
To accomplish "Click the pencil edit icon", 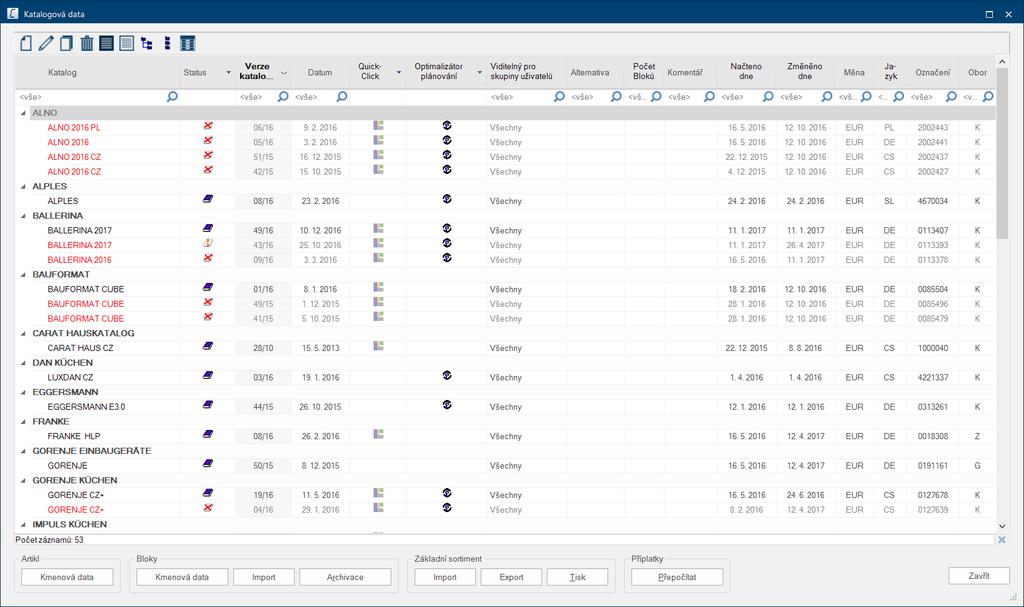I will point(46,44).
